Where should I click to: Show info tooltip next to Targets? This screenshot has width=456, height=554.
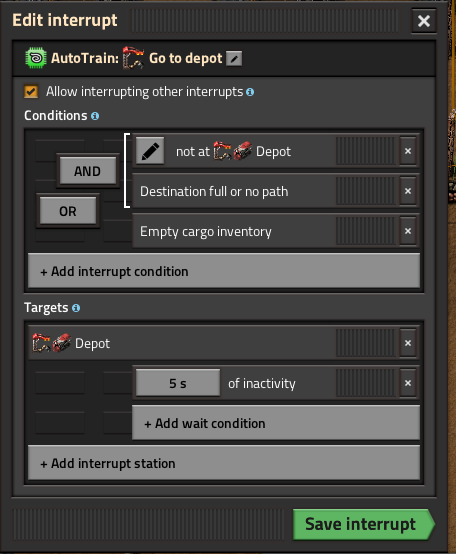76,308
